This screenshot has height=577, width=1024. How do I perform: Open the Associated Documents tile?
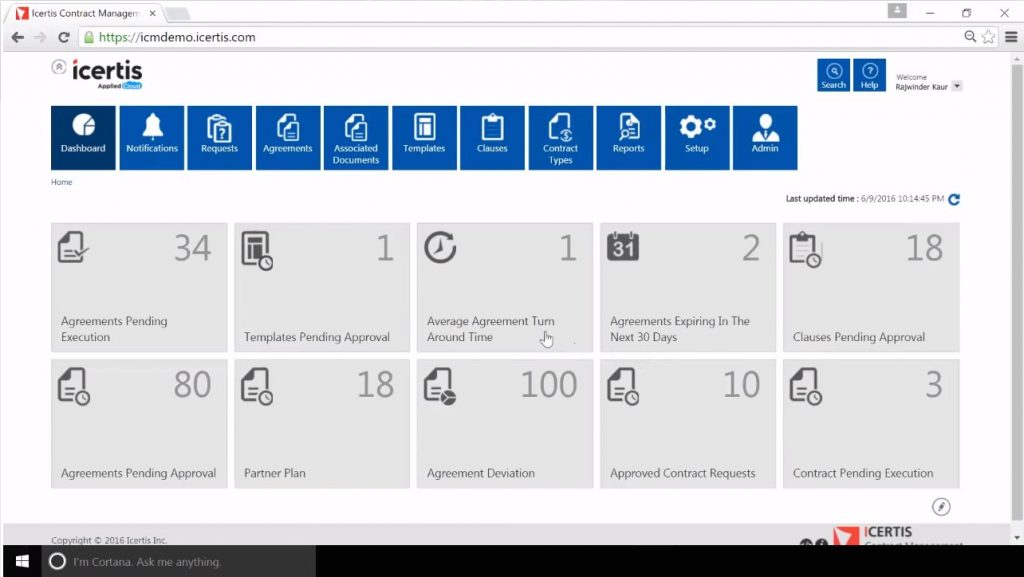[356, 137]
